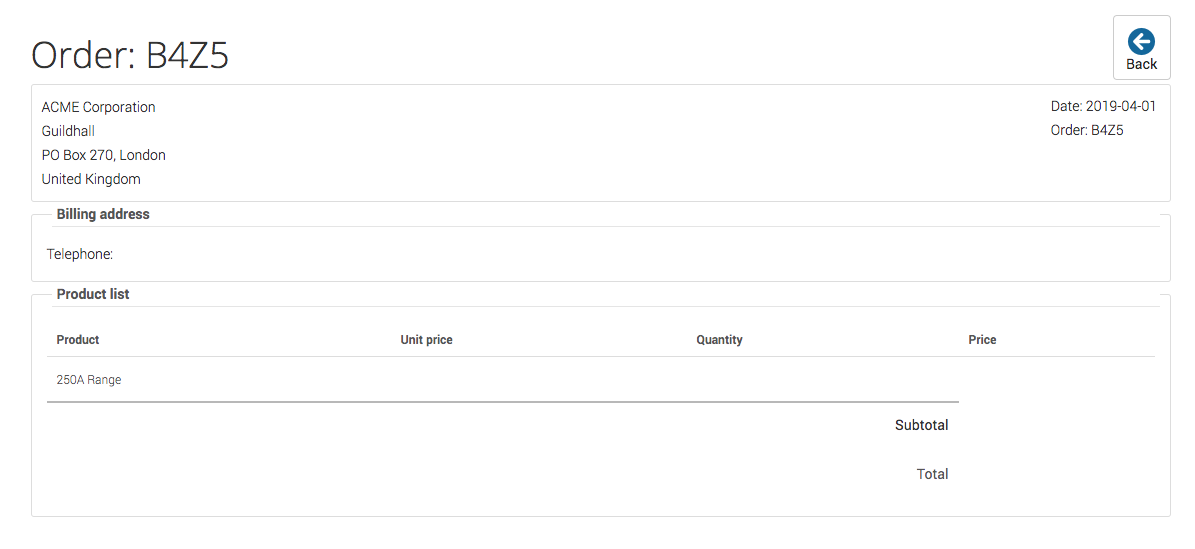This screenshot has height=549, width=1195.
Task: Select the 250A Range product row
Action: point(89,380)
